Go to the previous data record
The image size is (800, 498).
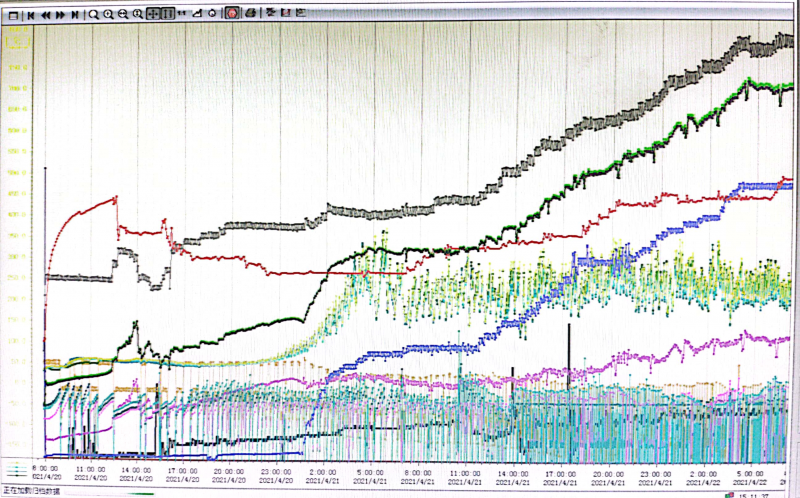pos(46,14)
